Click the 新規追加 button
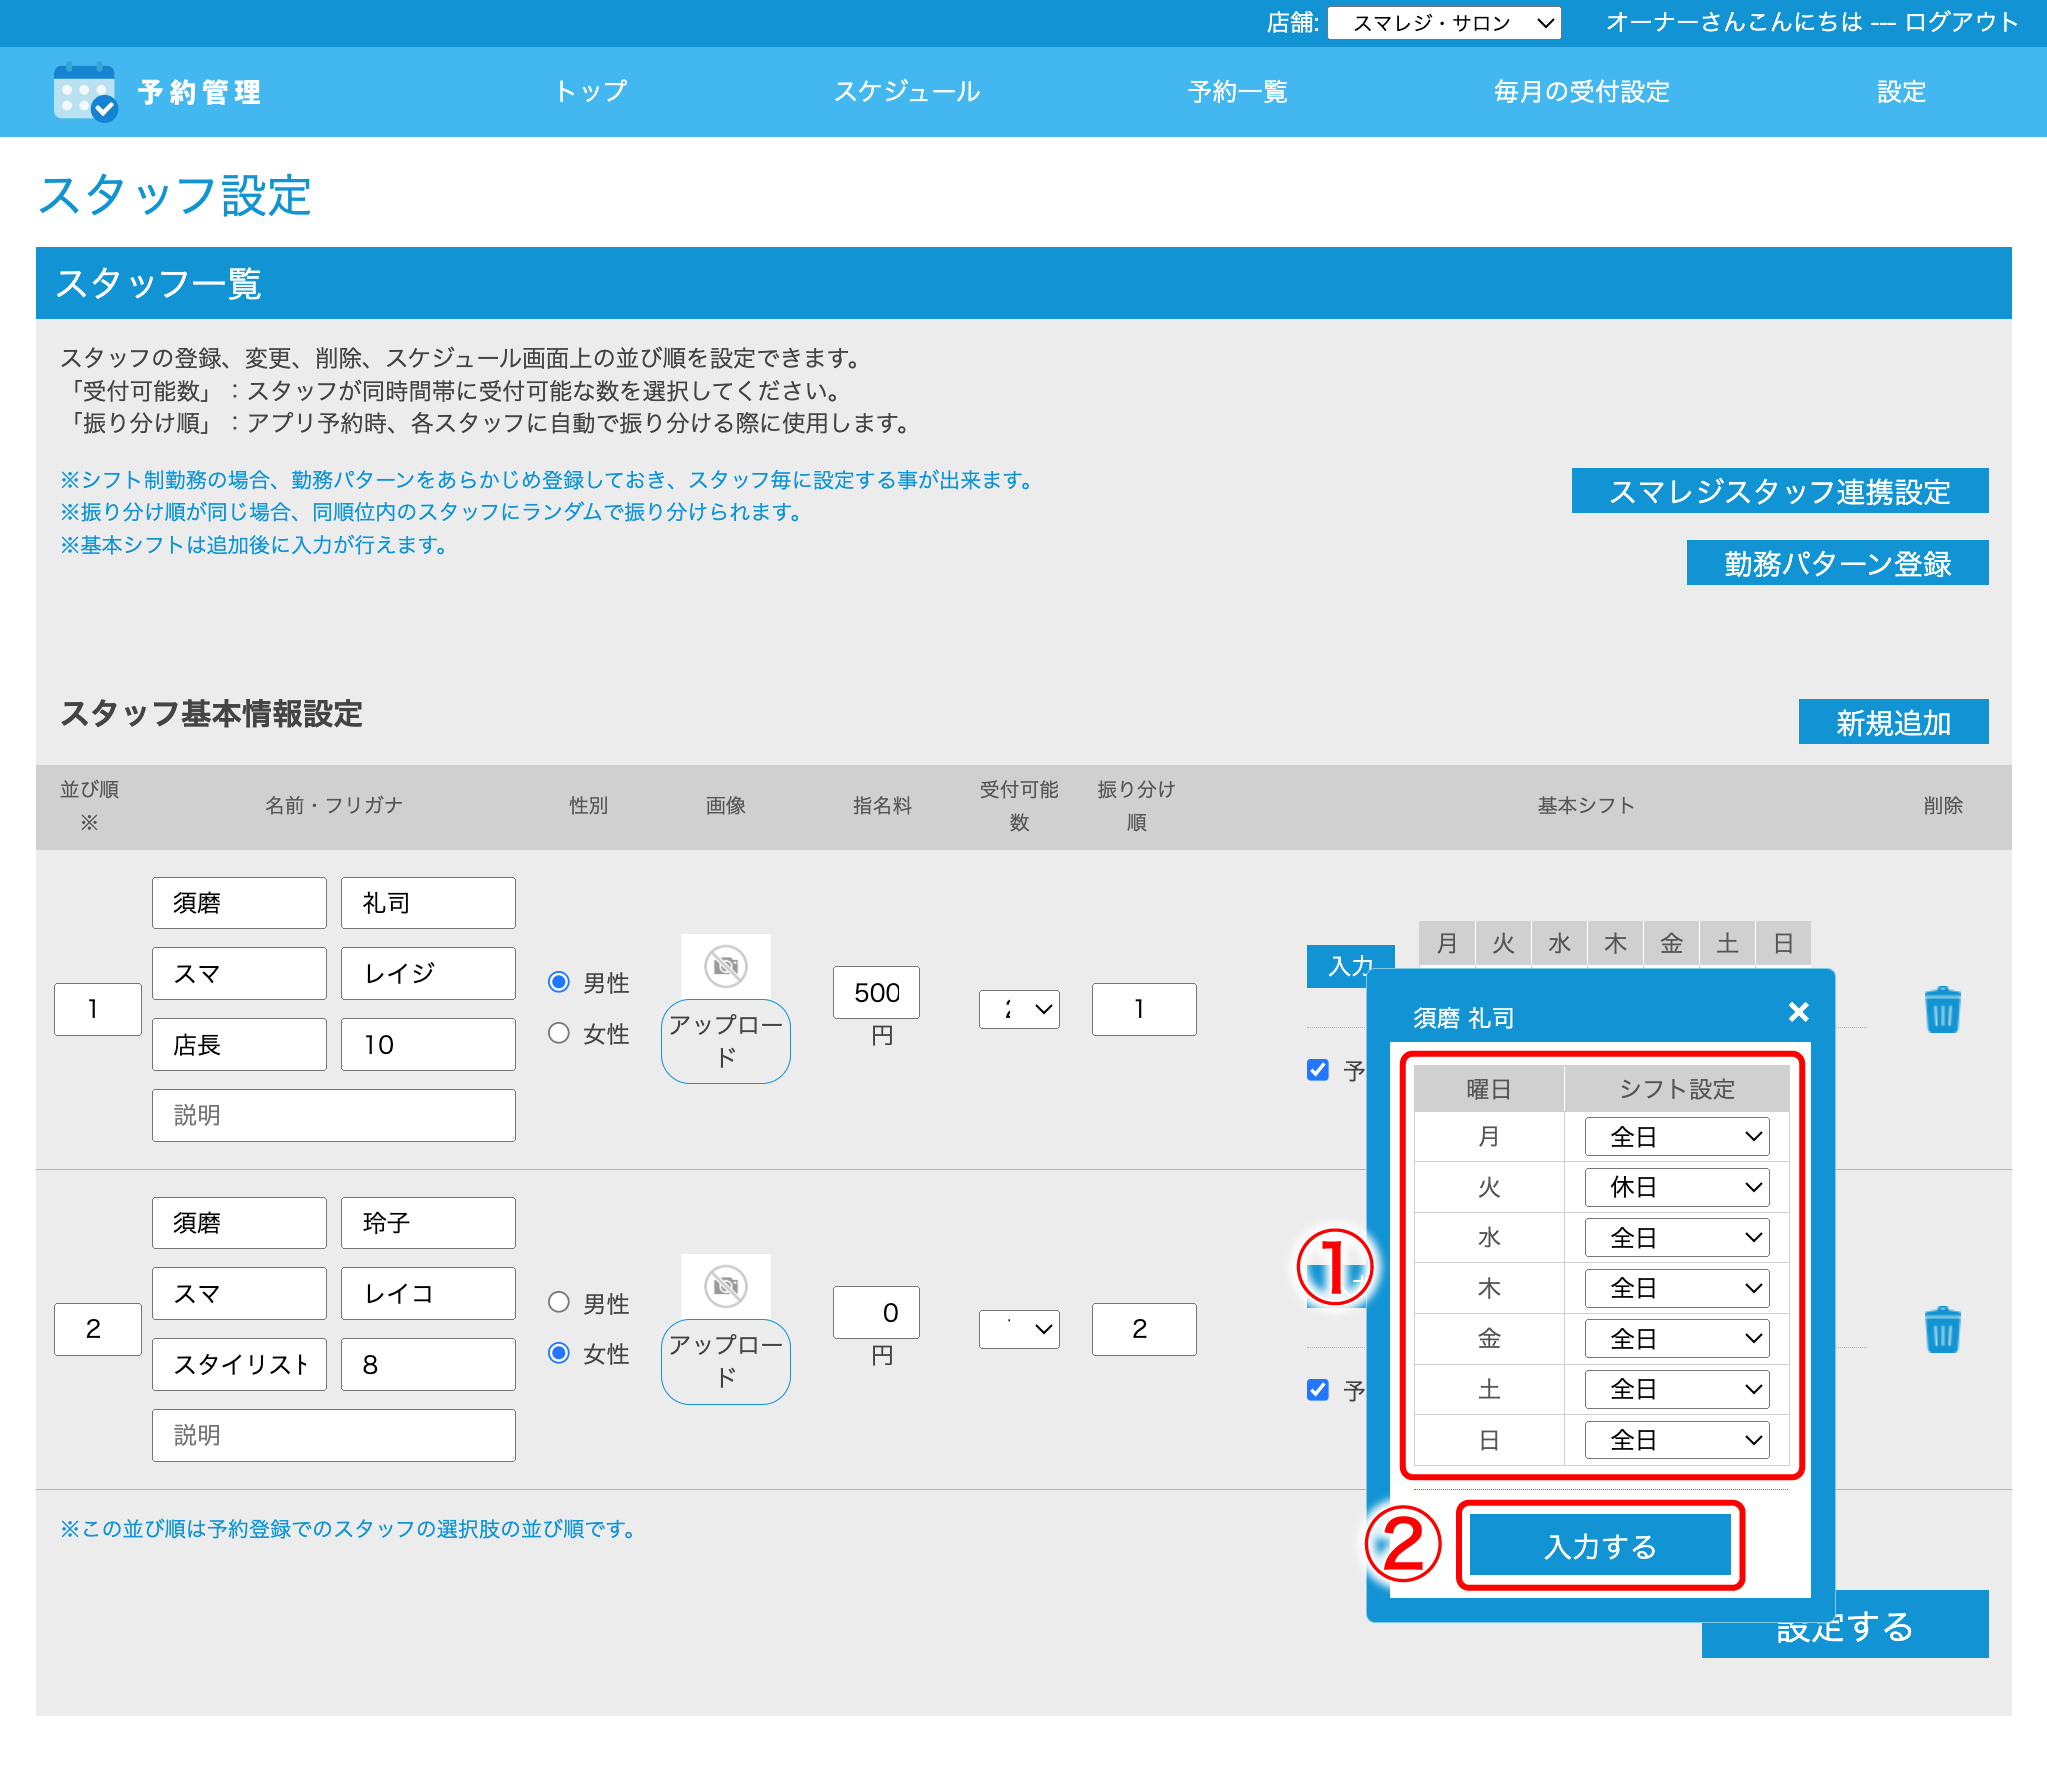The height and width of the screenshot is (1766, 2047). coord(1893,722)
